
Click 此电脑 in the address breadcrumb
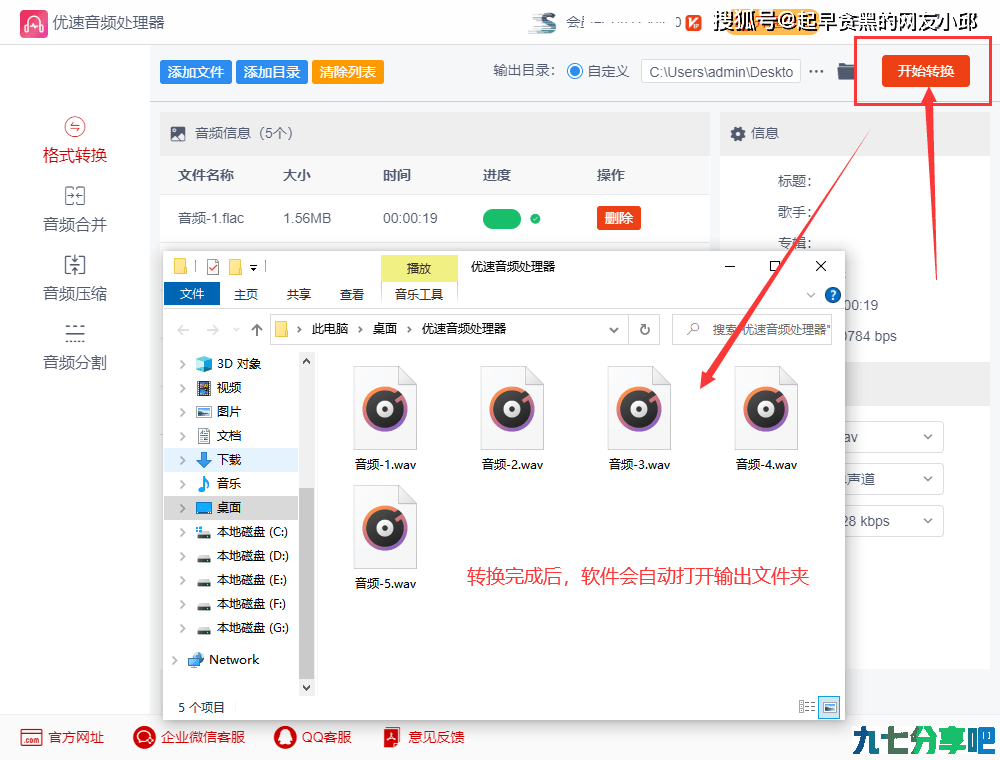coord(330,329)
